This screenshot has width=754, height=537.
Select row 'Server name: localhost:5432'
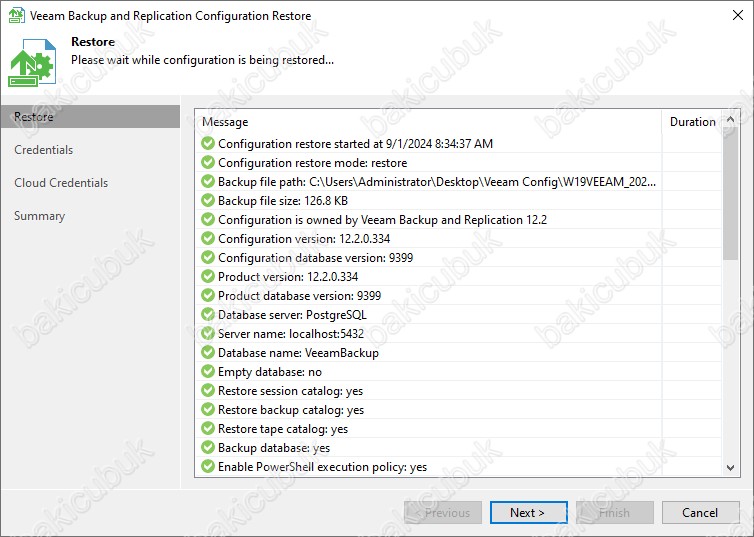pyautogui.click(x=459, y=333)
